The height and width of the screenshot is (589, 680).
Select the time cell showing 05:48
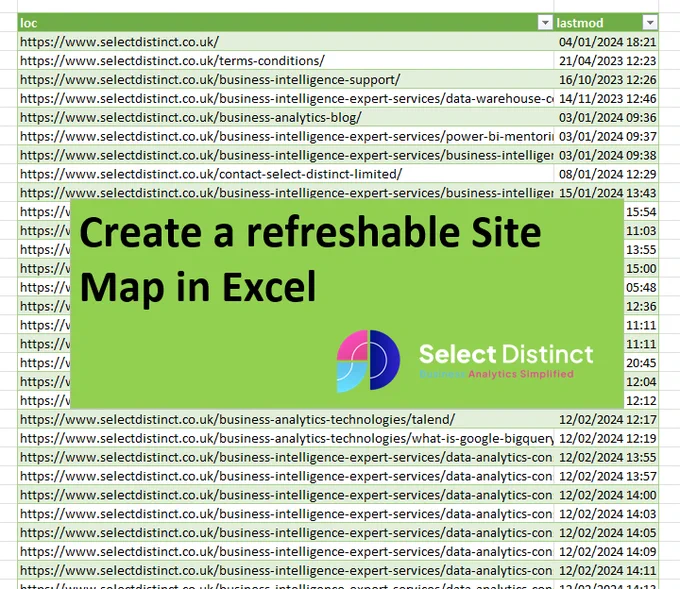pos(641,287)
